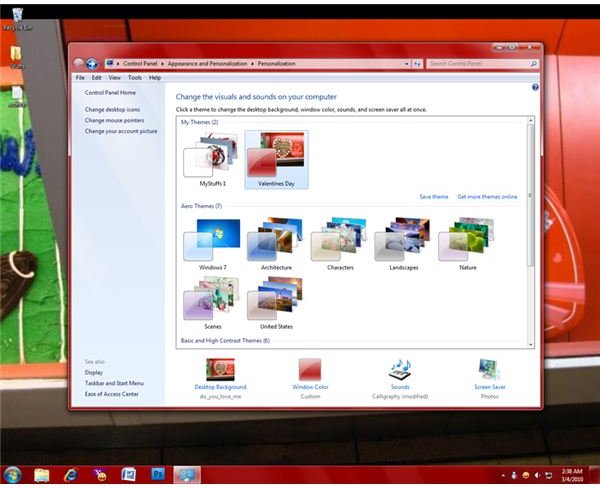The height and width of the screenshot is (489, 600).
Task: Apply the Windows 7 Aero theme
Action: [x=212, y=244]
